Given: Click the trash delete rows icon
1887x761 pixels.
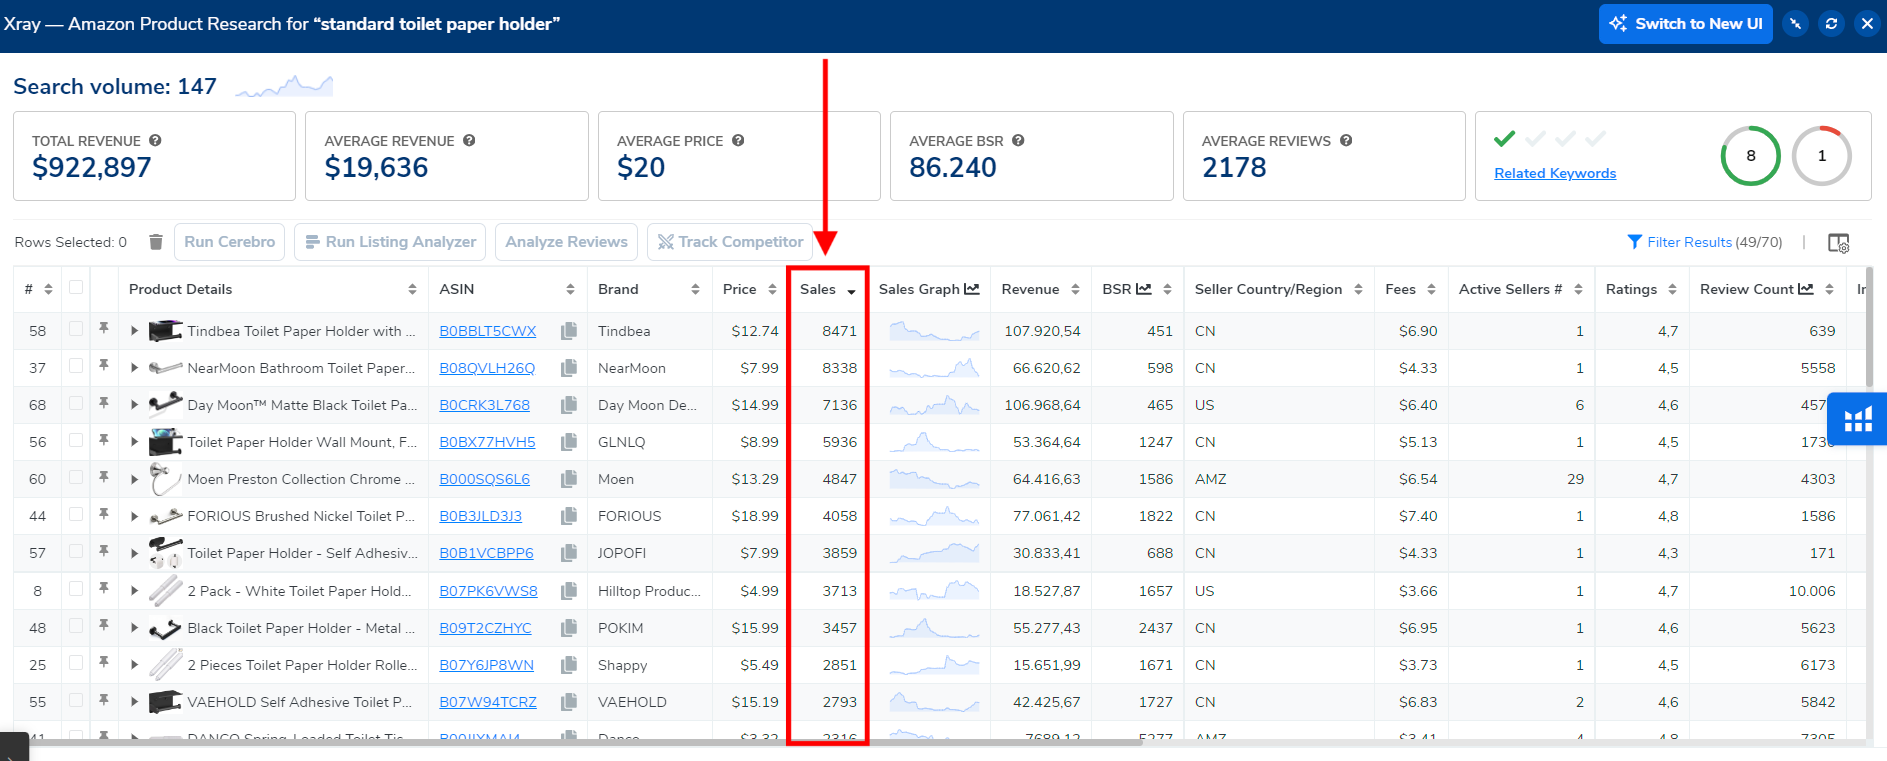Looking at the screenshot, I should point(156,242).
